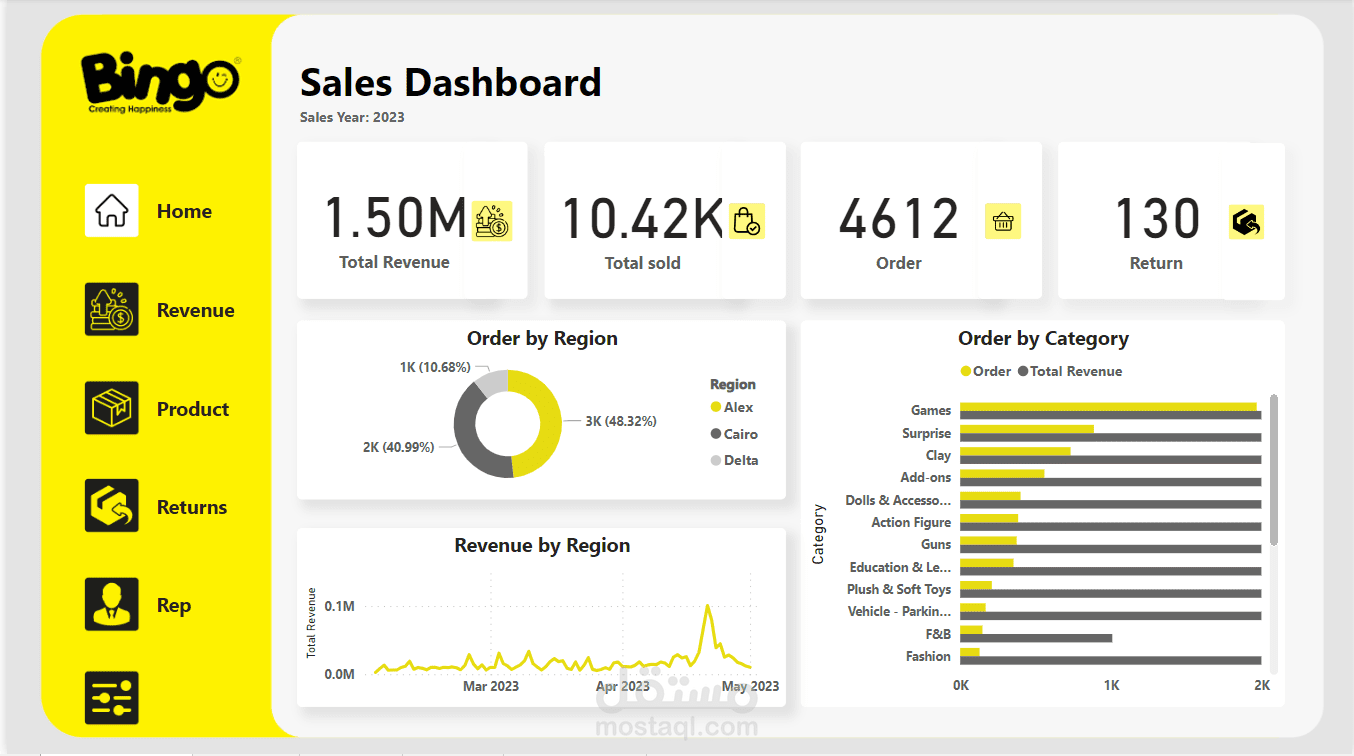Screen dimensions: 1354x756
Task: Click the shopping bag icon on Total sold card
Action: click(x=748, y=220)
